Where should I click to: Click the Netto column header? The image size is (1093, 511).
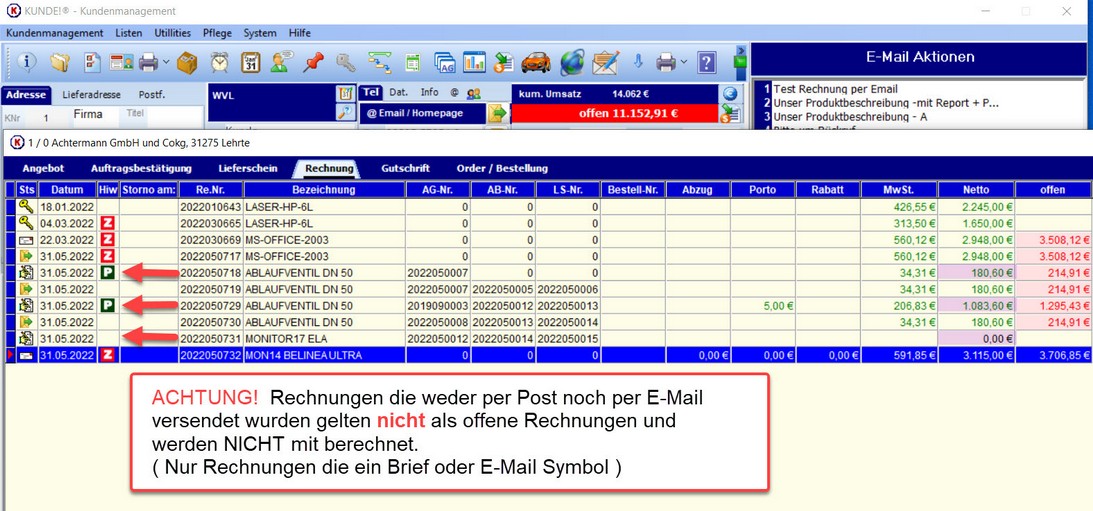point(975,189)
